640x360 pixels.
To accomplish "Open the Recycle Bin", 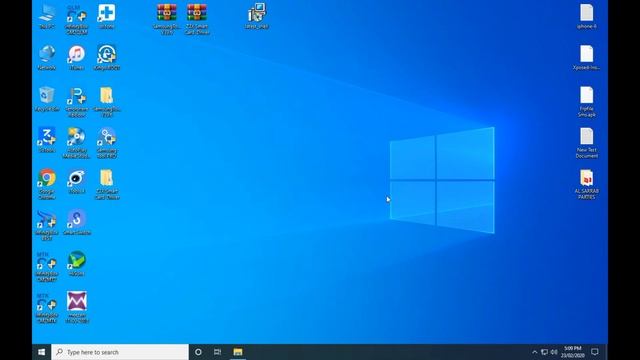I will pos(47,99).
